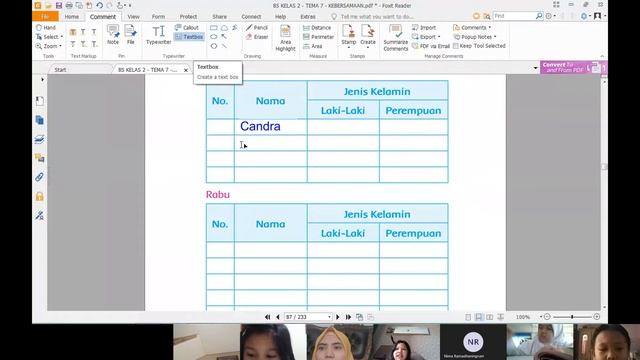Switch to the View tab
640x360 pixels.
[133, 17]
